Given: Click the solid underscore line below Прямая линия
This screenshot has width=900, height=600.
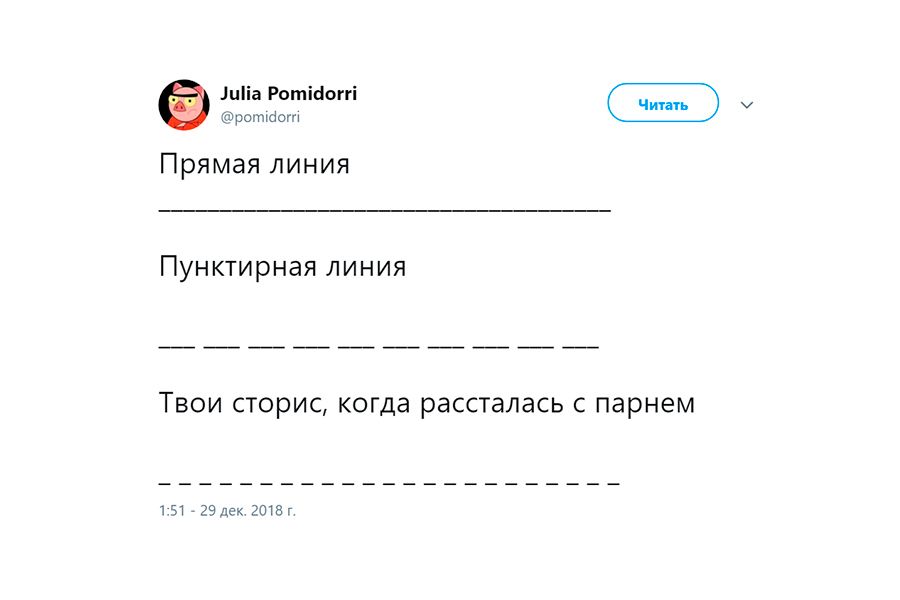Looking at the screenshot, I should pyautogui.click(x=385, y=211).
